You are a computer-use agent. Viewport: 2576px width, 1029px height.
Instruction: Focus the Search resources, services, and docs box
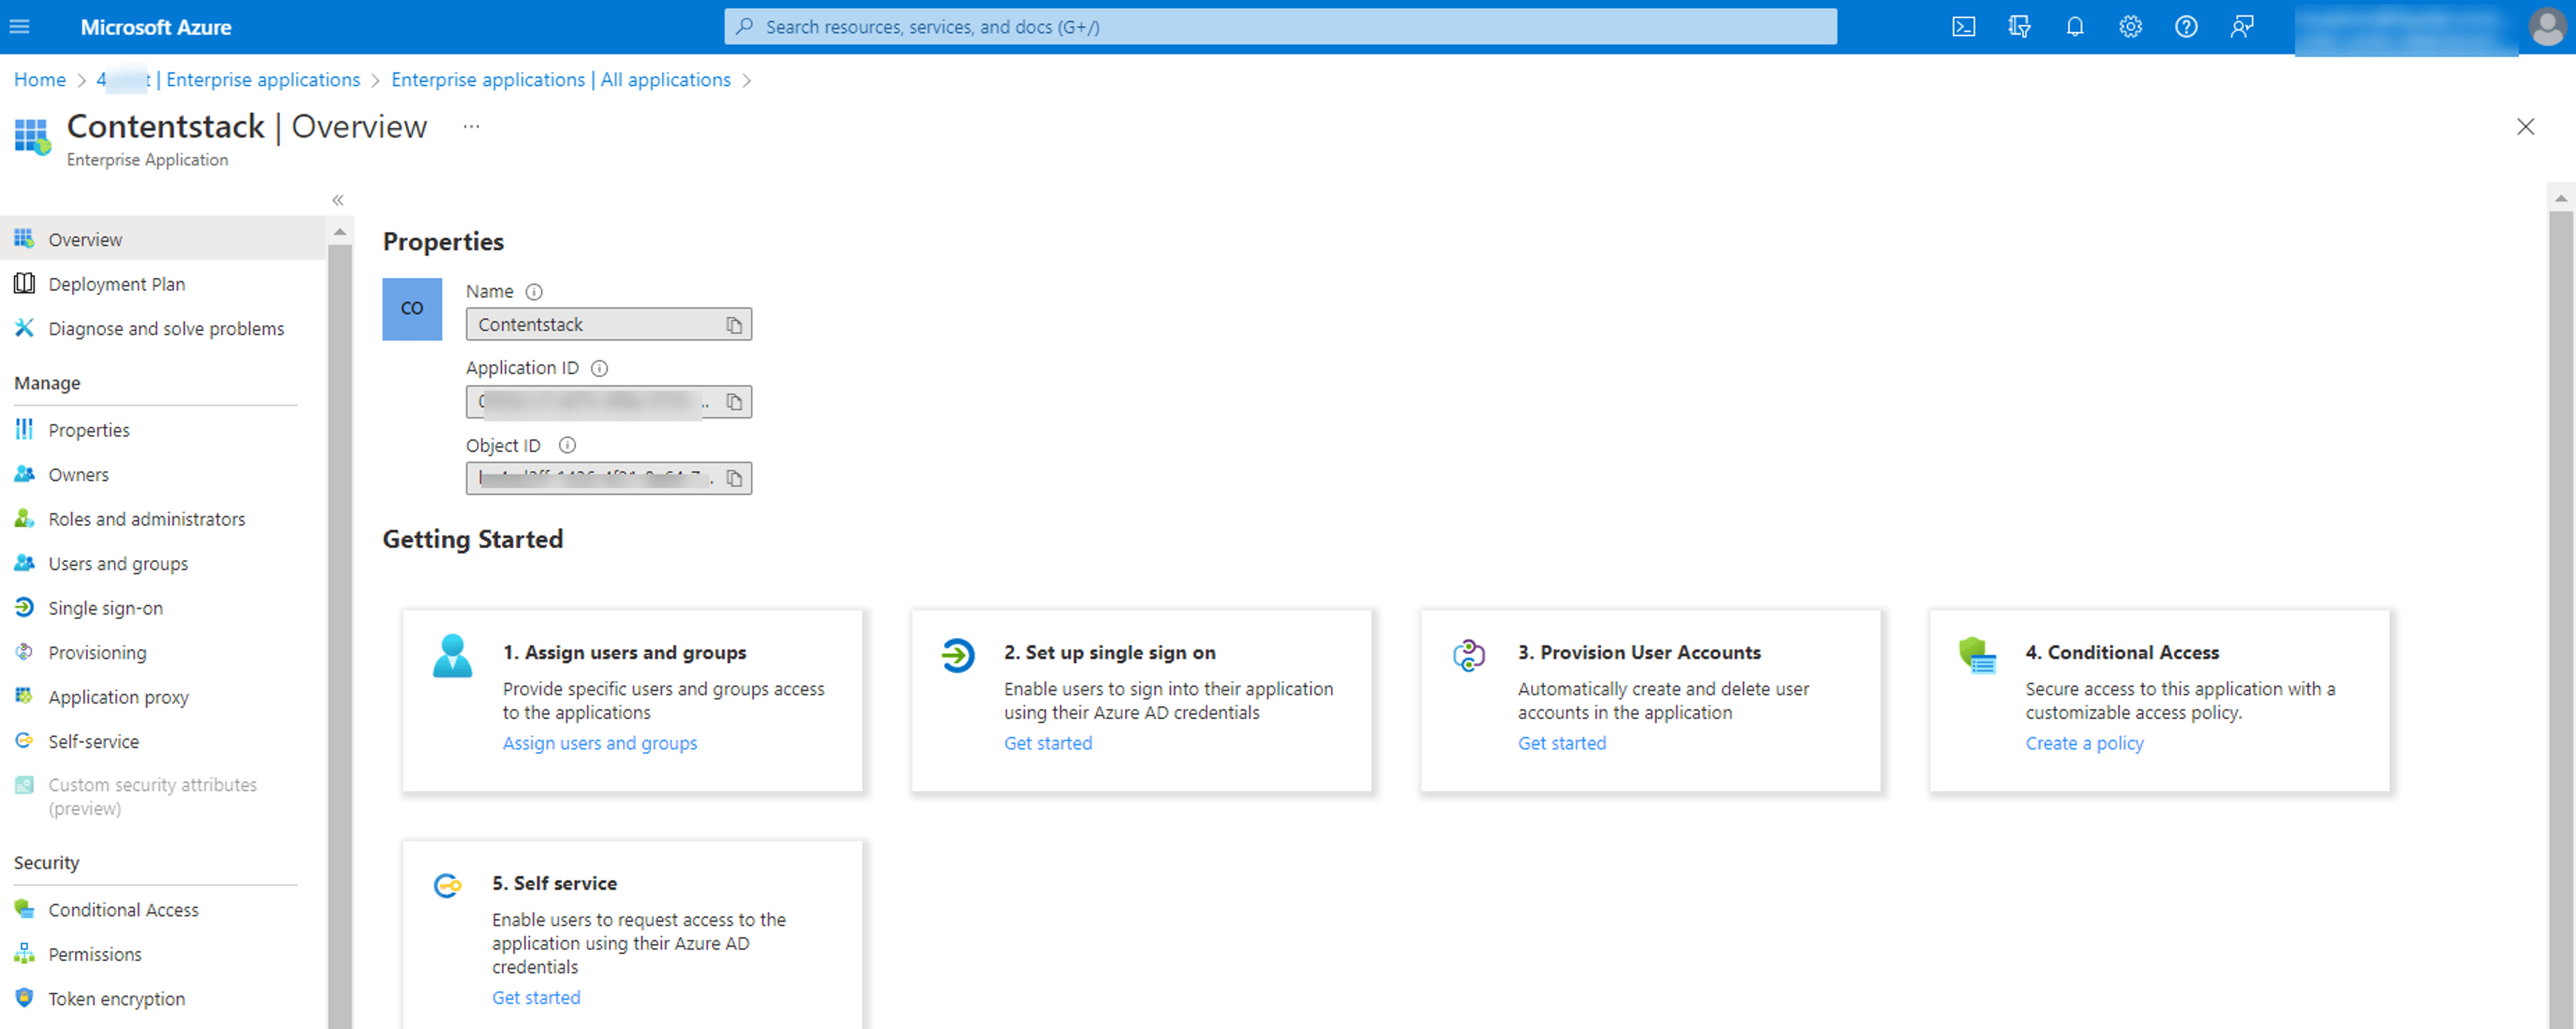click(1280, 27)
